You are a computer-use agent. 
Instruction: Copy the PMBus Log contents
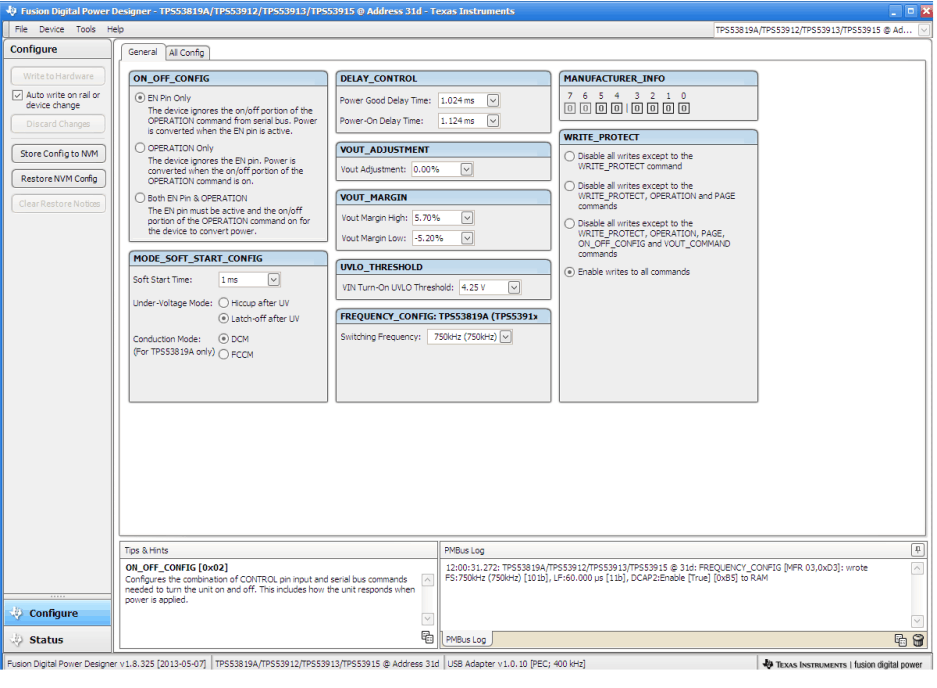900,640
